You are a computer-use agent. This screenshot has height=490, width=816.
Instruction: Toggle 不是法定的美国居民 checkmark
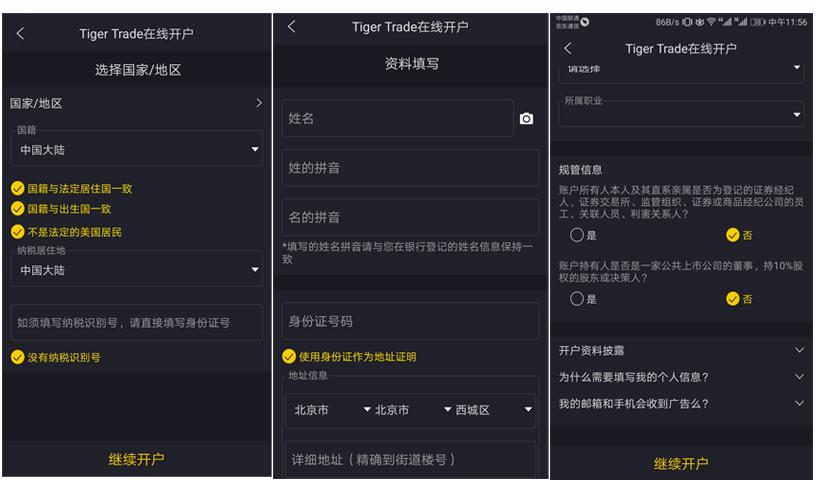pyautogui.click(x=18, y=231)
